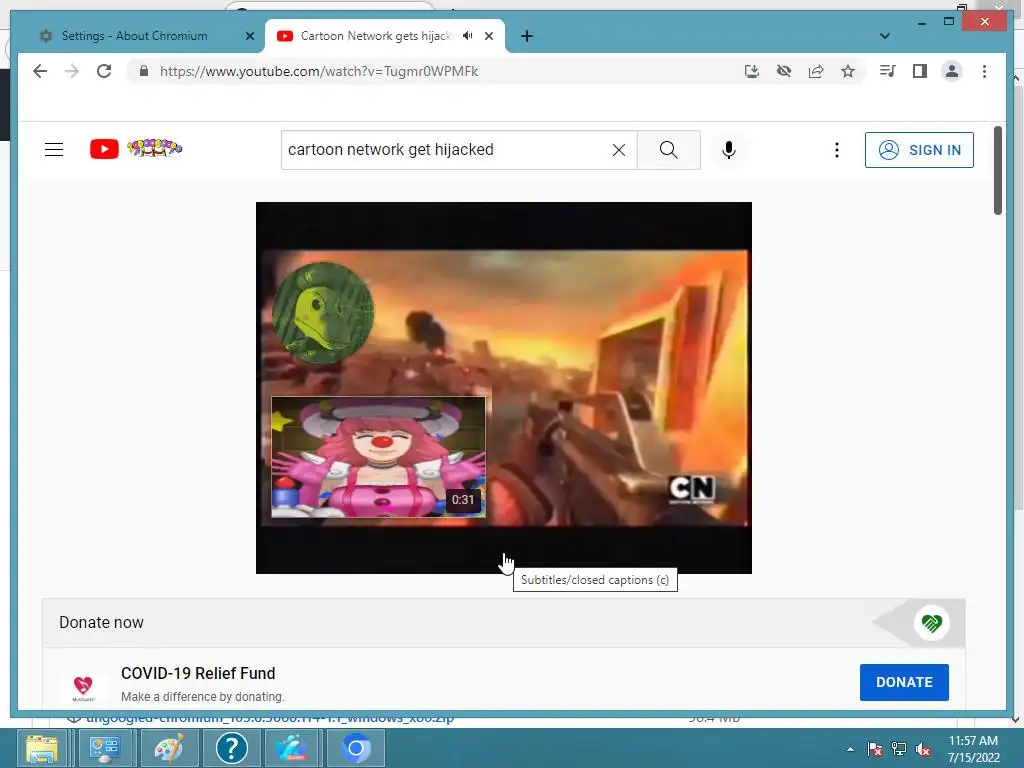This screenshot has height=768, width=1024.
Task: Open the COVID-19 Relief Fund title
Action: point(198,673)
